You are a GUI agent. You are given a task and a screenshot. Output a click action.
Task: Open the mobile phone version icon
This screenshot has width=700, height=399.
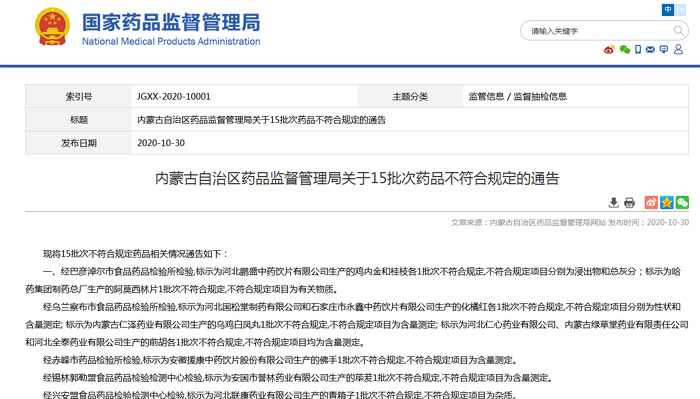[x=638, y=50]
